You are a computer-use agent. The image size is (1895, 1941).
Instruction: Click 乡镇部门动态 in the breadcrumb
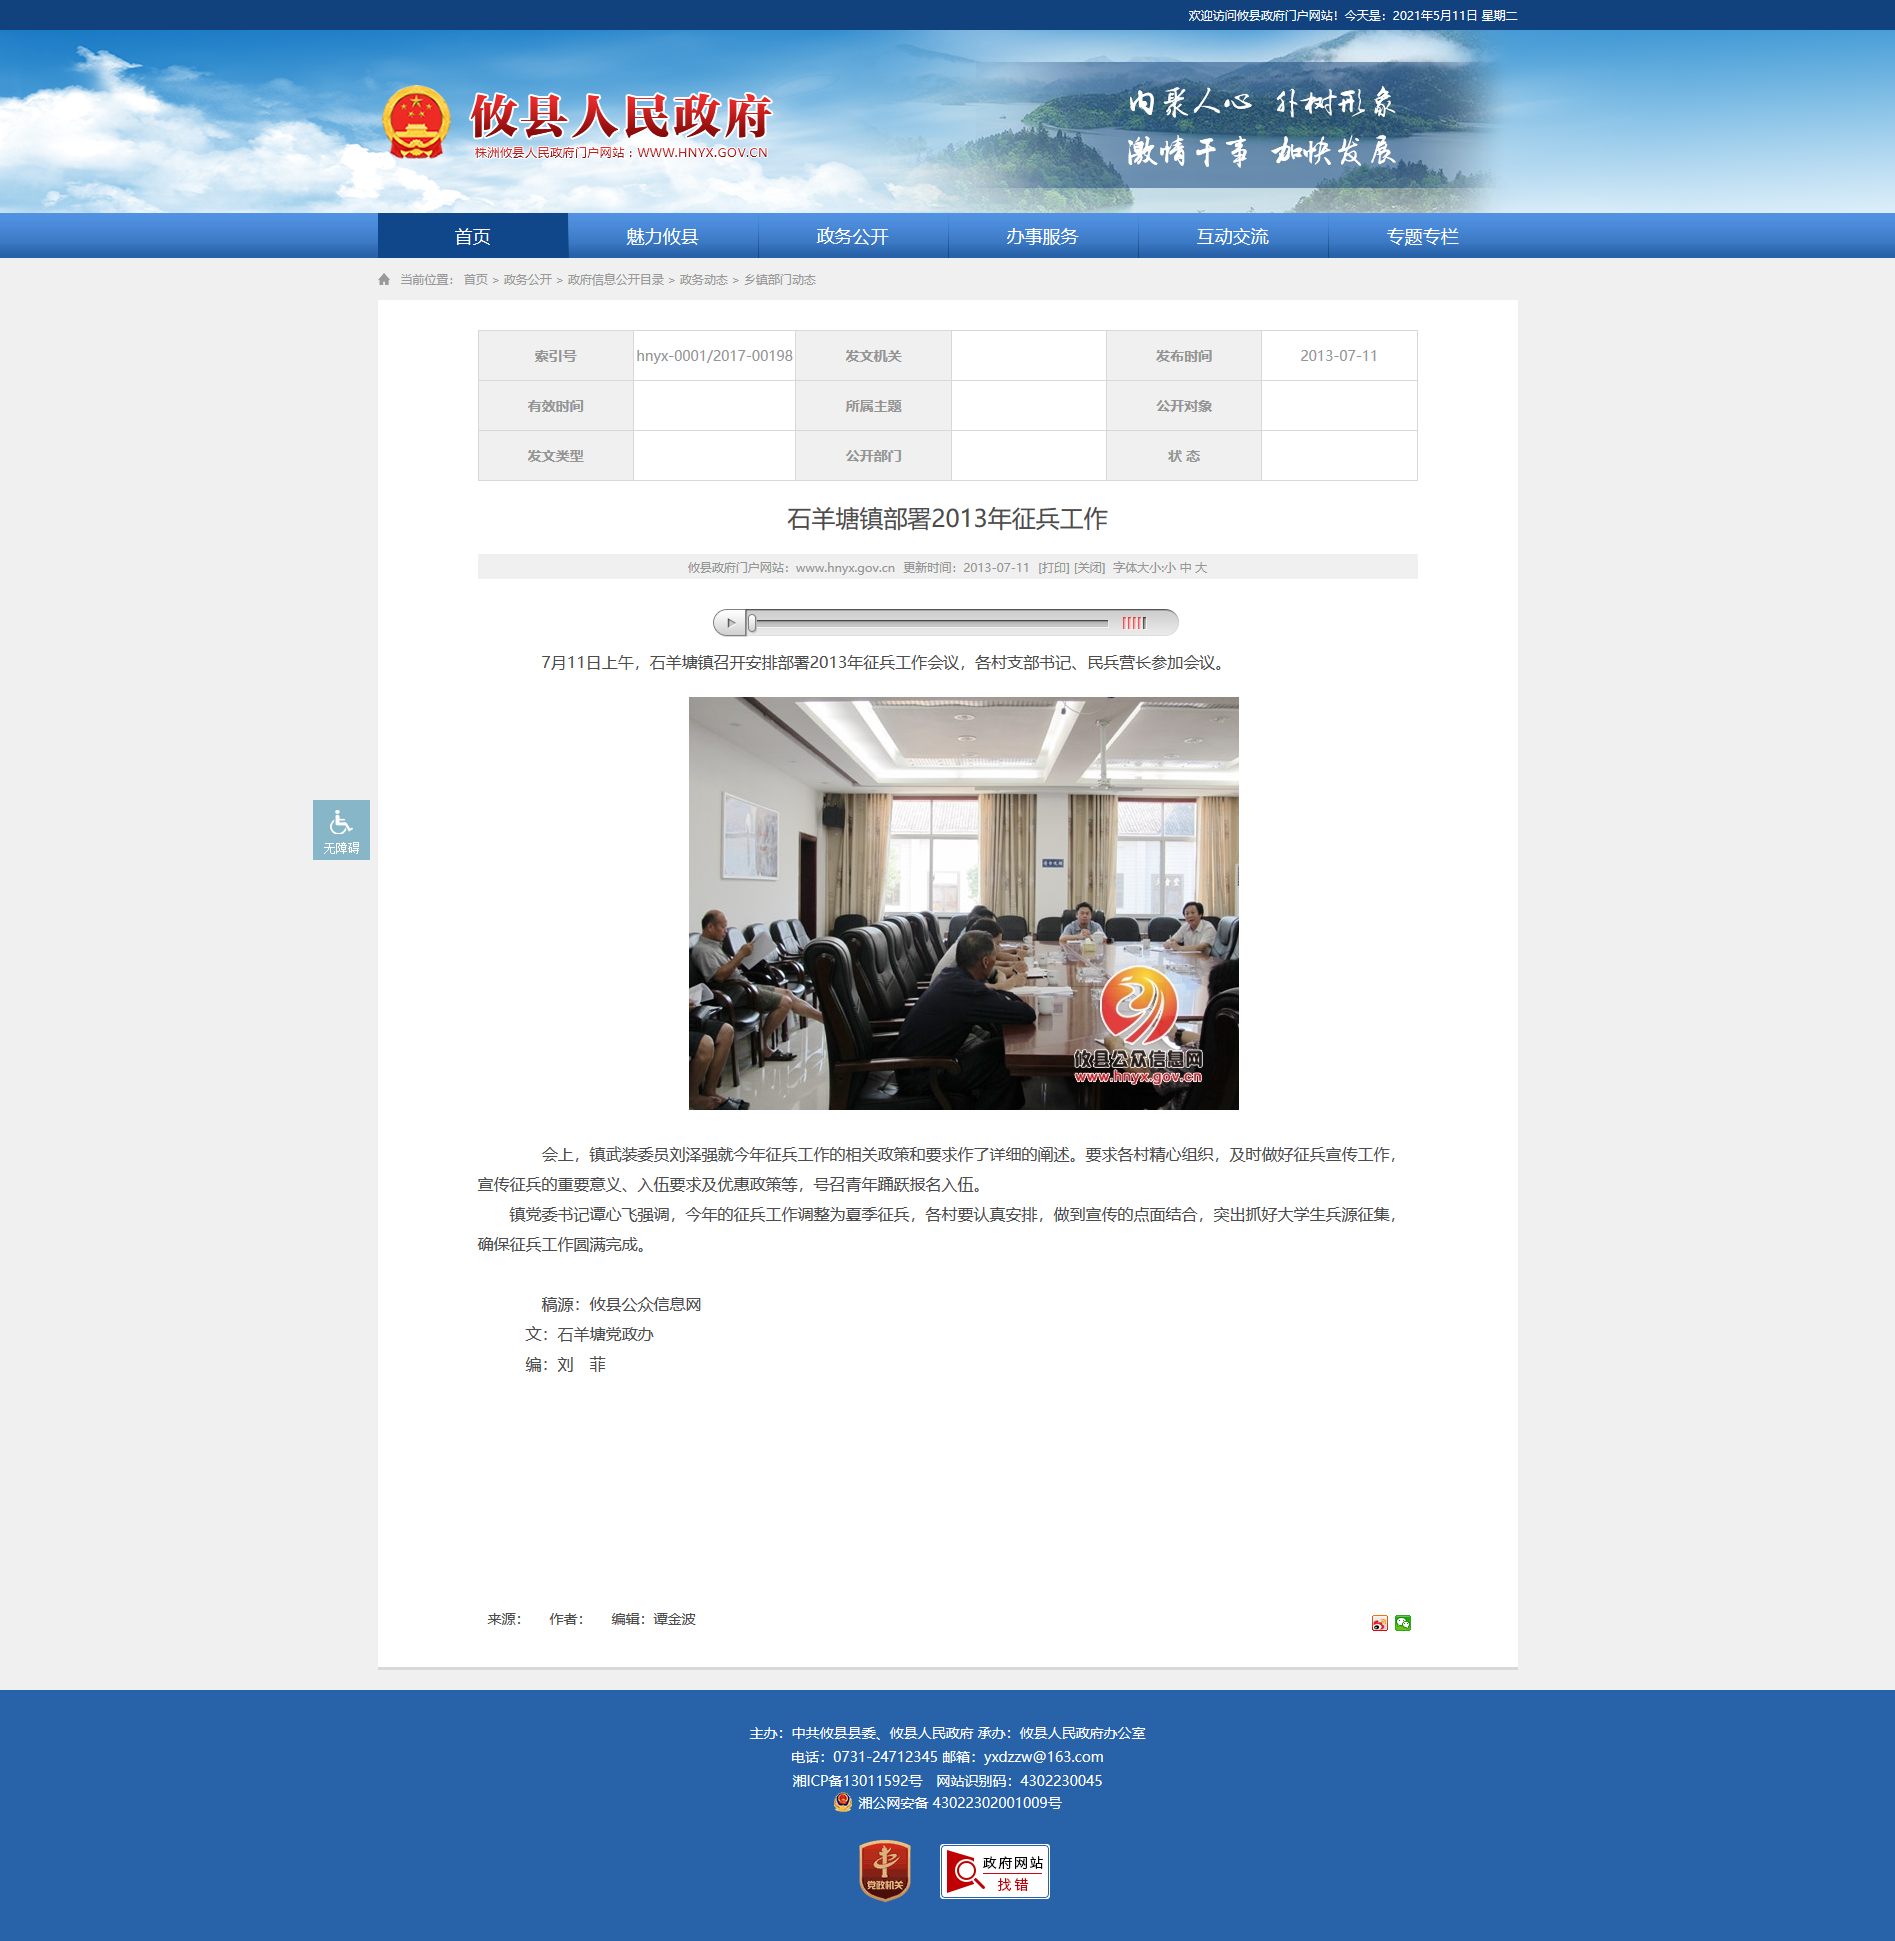tap(779, 280)
